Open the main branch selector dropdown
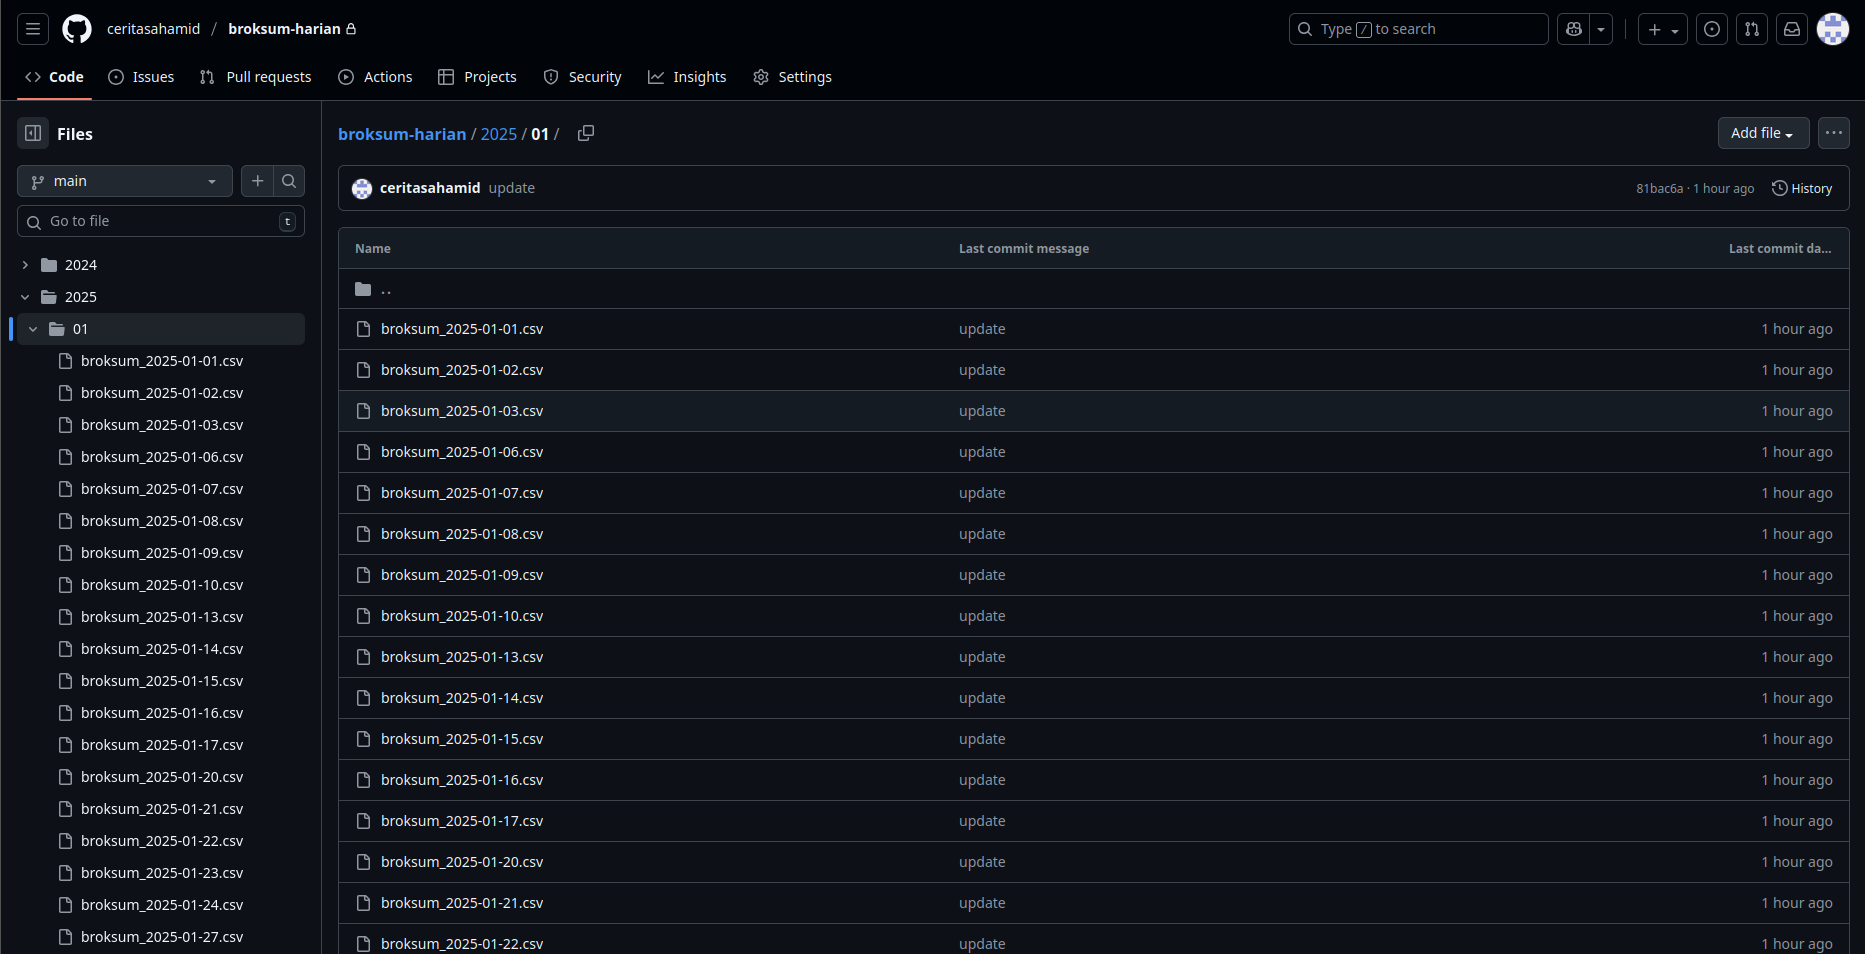1865x954 pixels. pyautogui.click(x=124, y=181)
